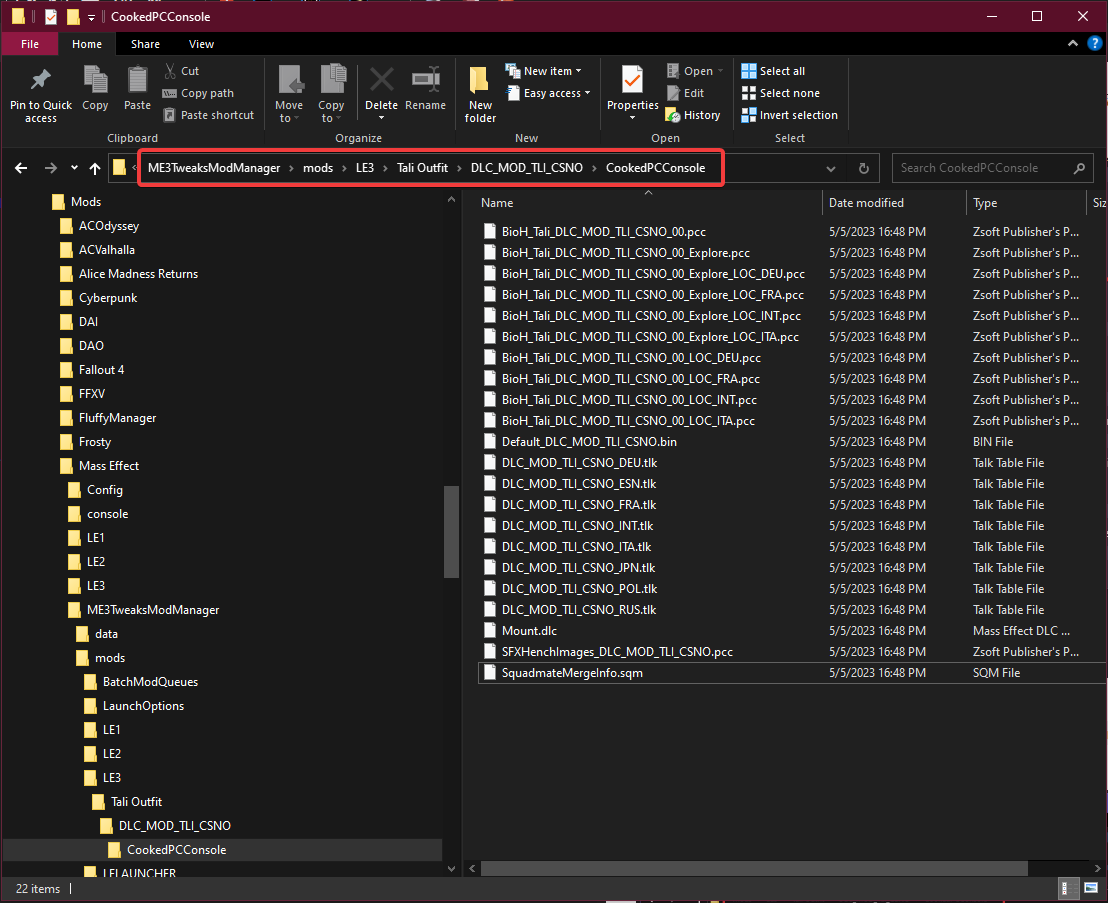The width and height of the screenshot is (1108, 903).
Task: Click ME3TweaksModManager in address bar
Action: coord(214,168)
